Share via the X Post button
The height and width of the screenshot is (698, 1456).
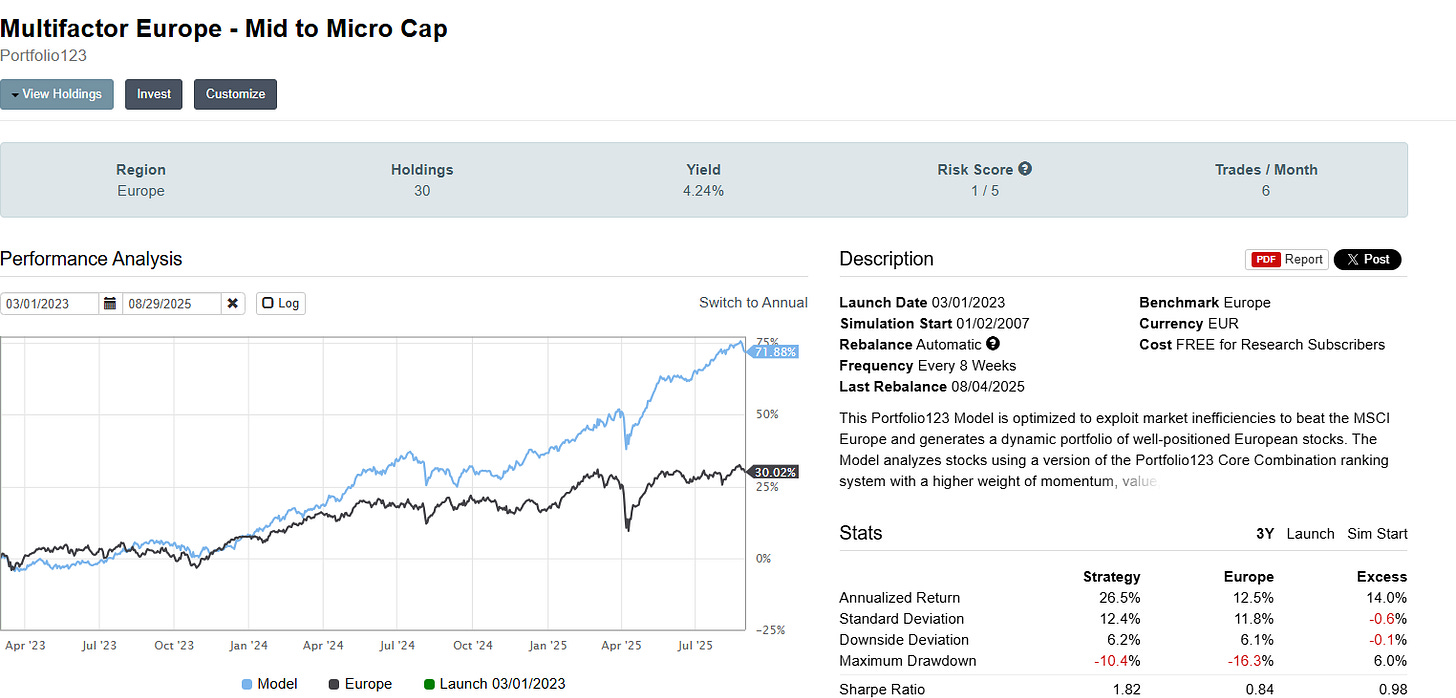(x=1368, y=259)
